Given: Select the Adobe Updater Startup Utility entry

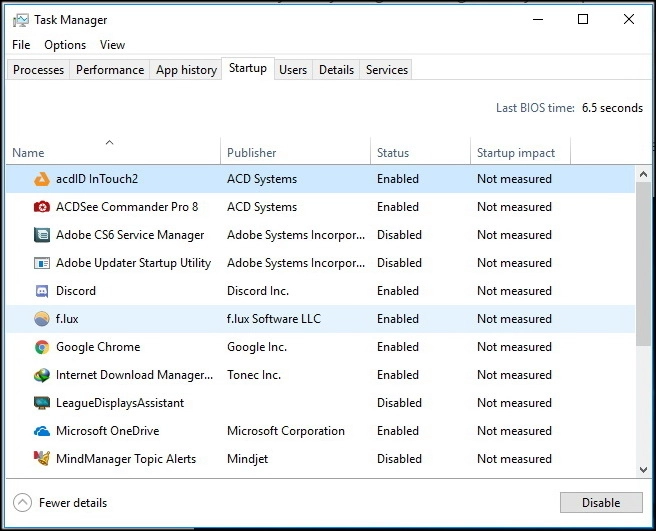Looking at the screenshot, I should [133, 263].
